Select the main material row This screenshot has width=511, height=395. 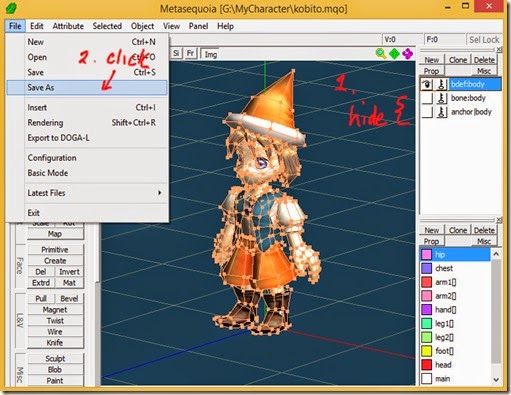(x=455, y=379)
